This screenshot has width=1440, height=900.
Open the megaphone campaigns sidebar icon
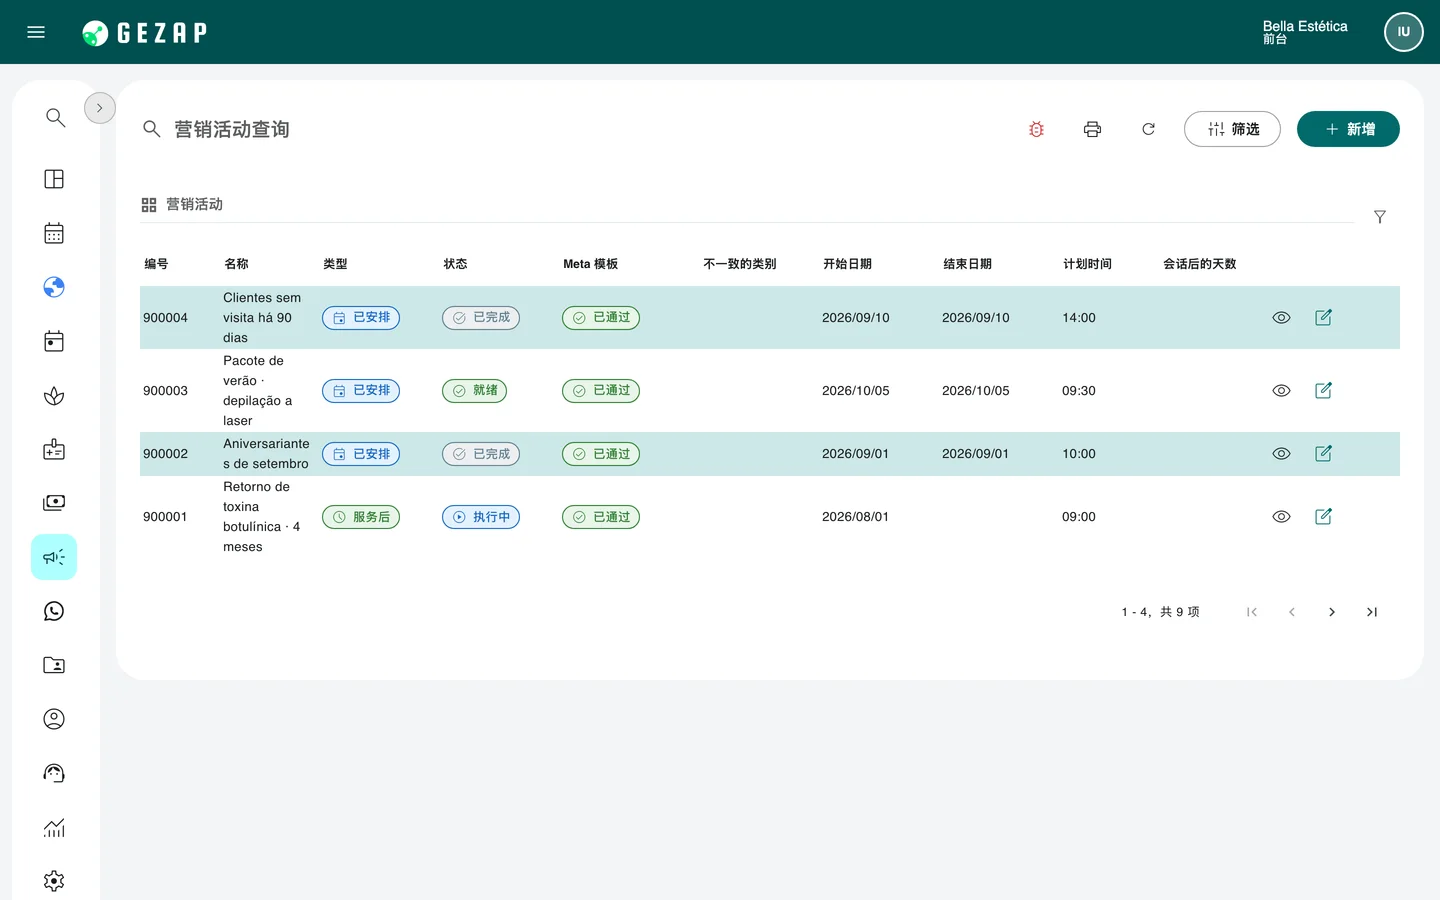click(54, 557)
